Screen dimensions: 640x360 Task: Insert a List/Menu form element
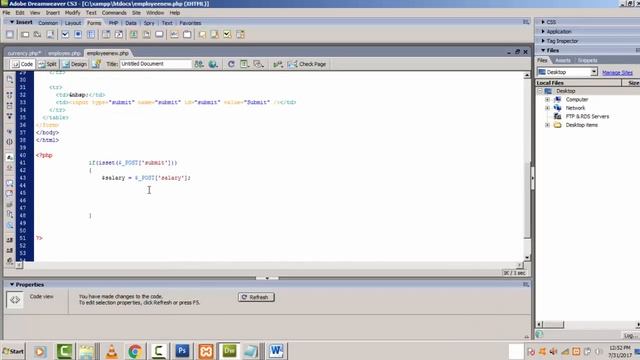pos(106,35)
